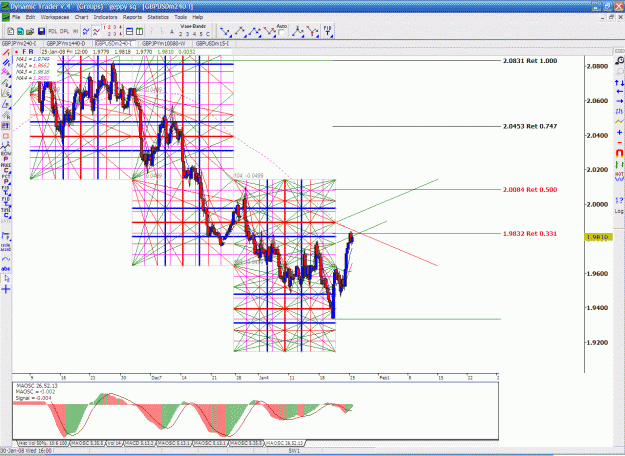Screen dimensions: 625x456
Task: Click the red magnet icon on right panel
Action: [x=619, y=153]
